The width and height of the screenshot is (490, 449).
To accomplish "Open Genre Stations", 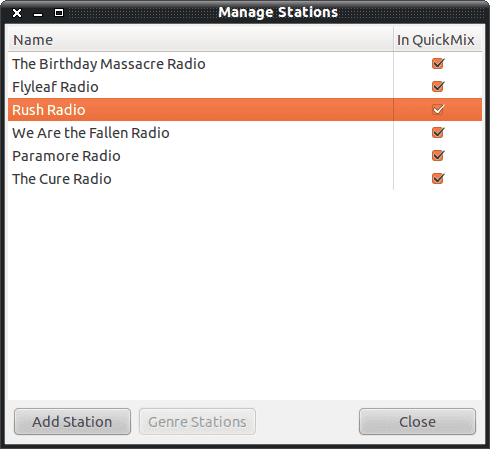I will 197,422.
